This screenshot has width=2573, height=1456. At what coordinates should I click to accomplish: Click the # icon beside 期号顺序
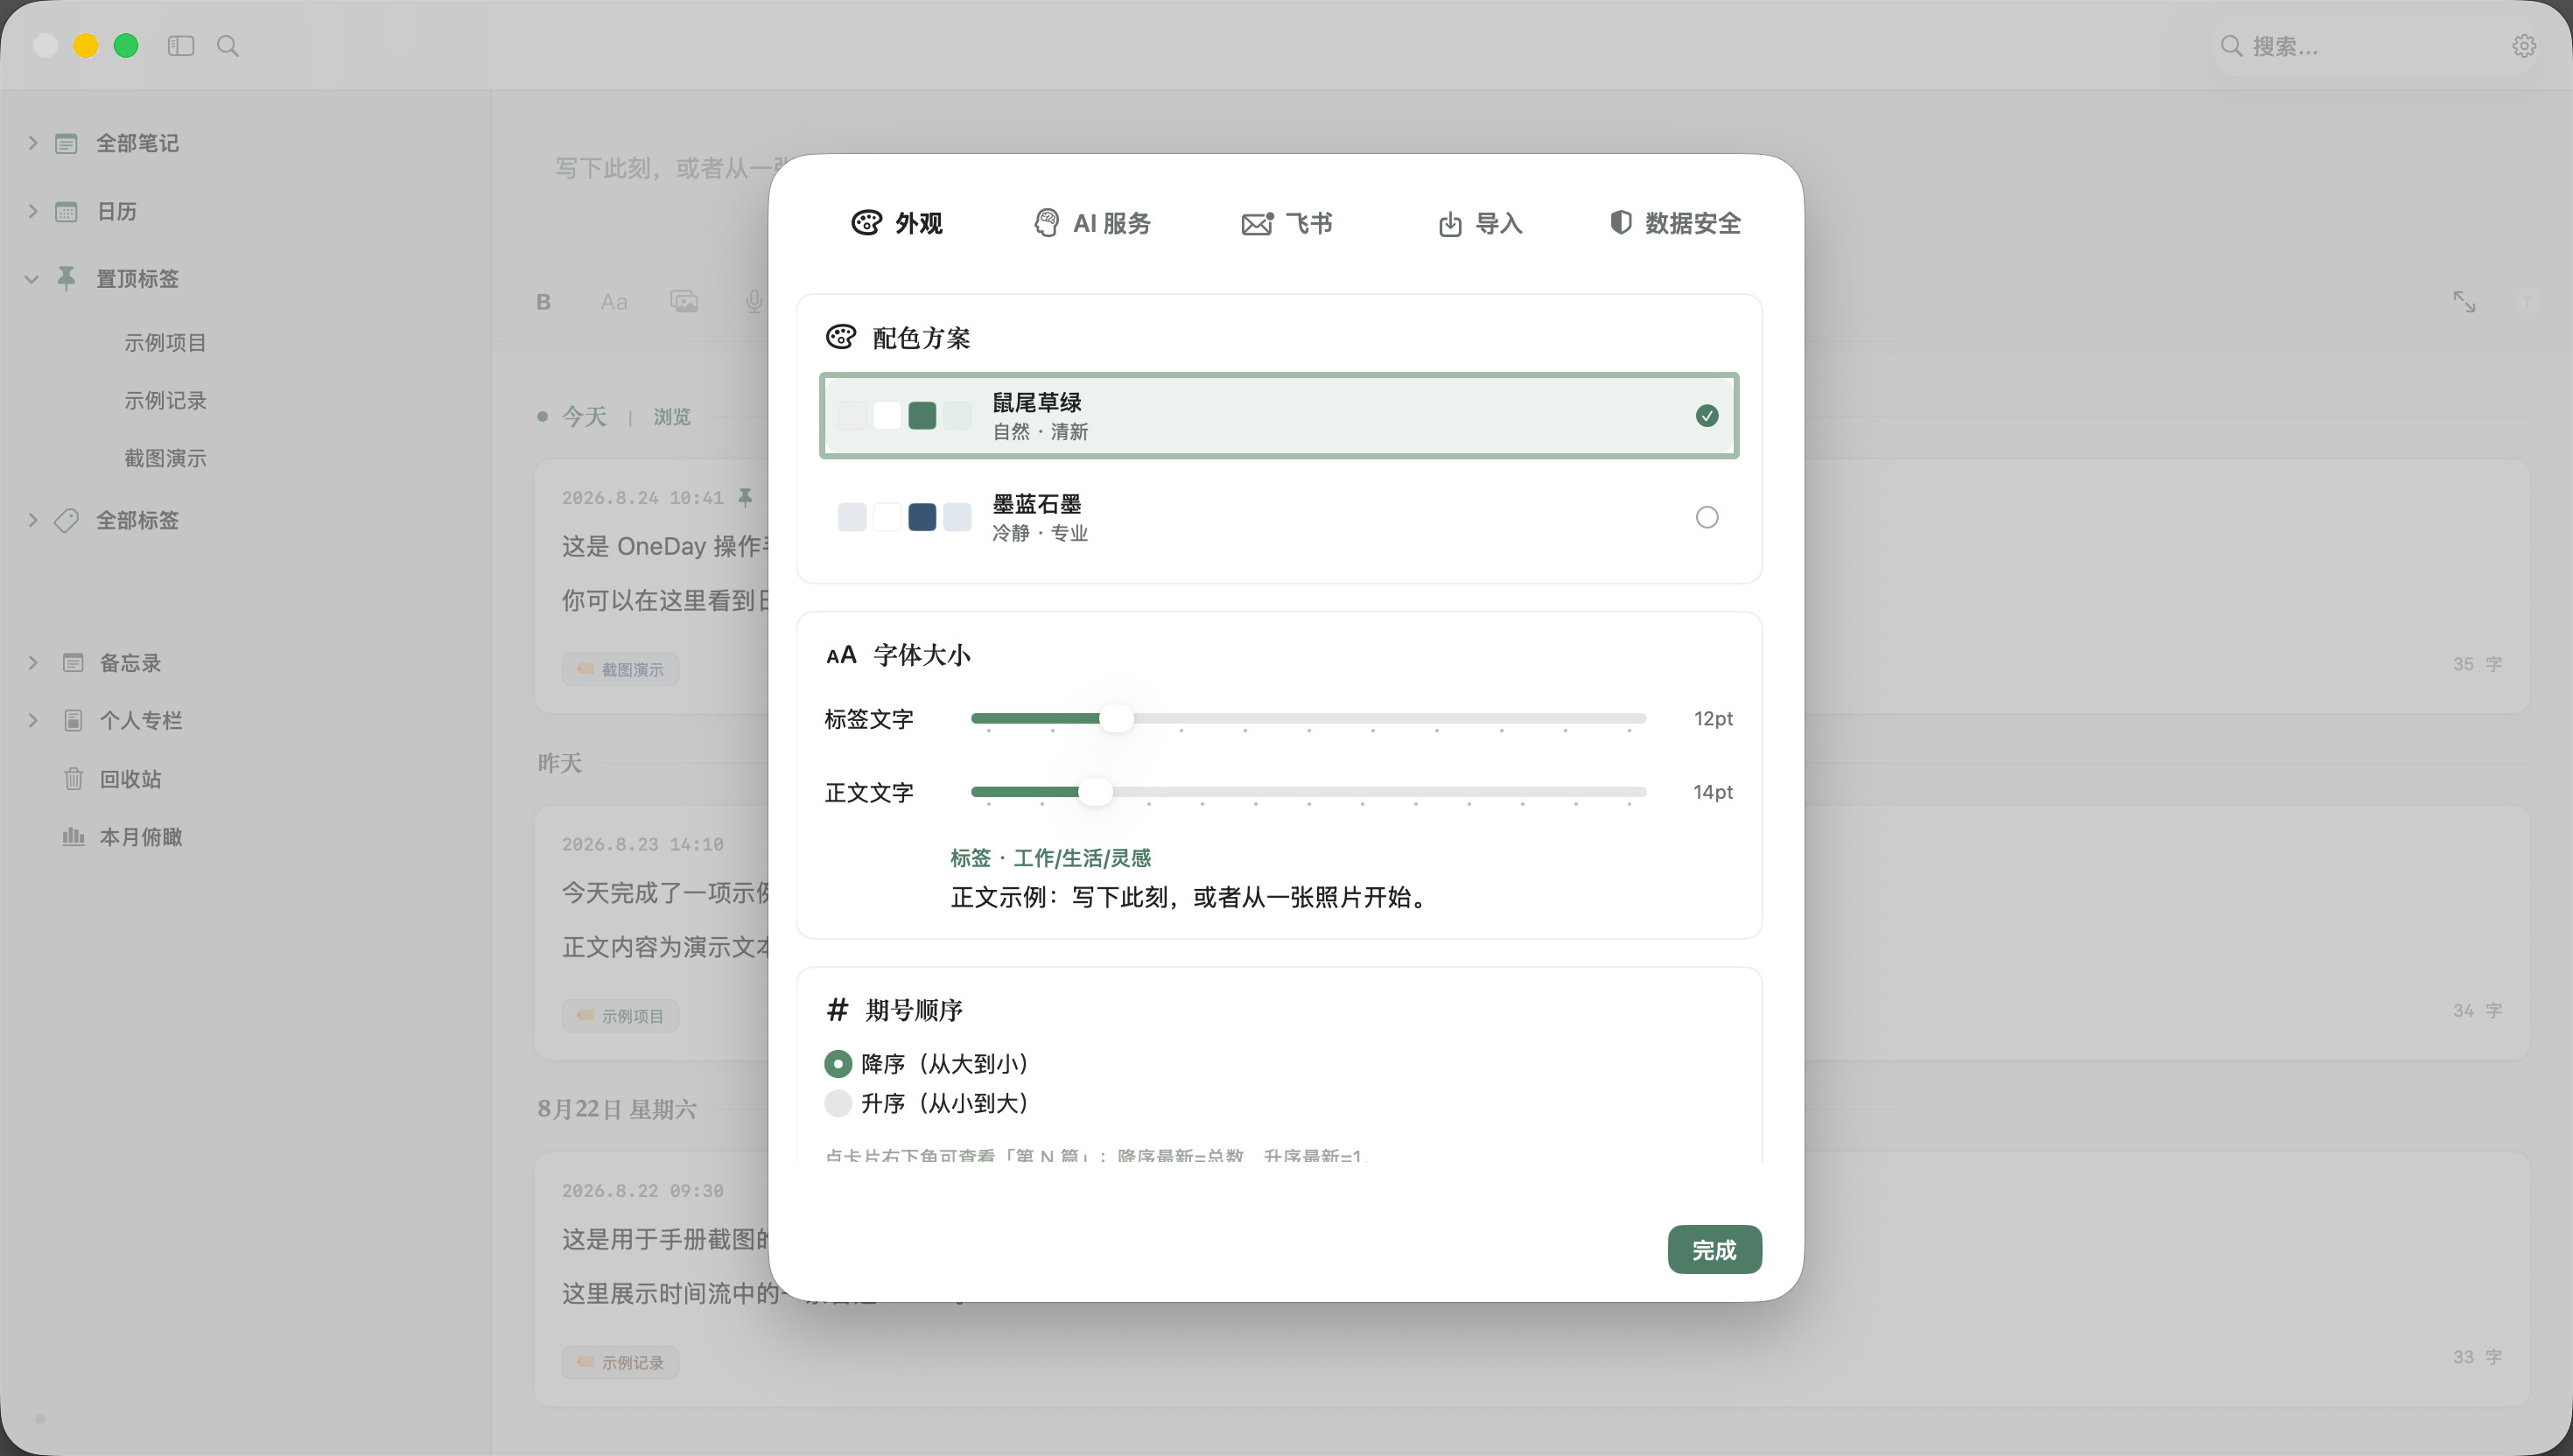tap(838, 1009)
